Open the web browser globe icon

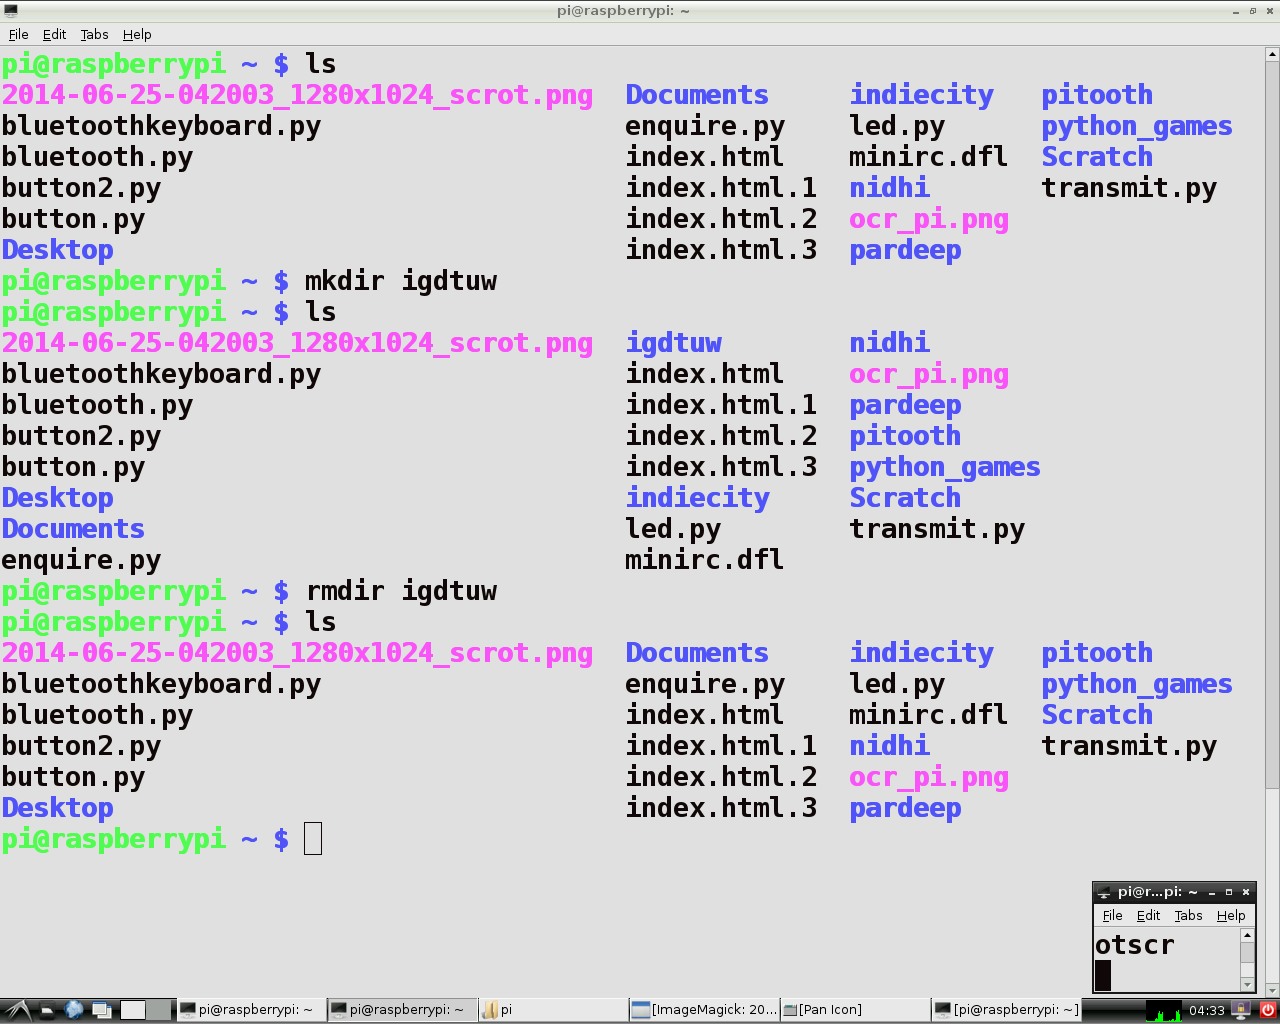[74, 1010]
